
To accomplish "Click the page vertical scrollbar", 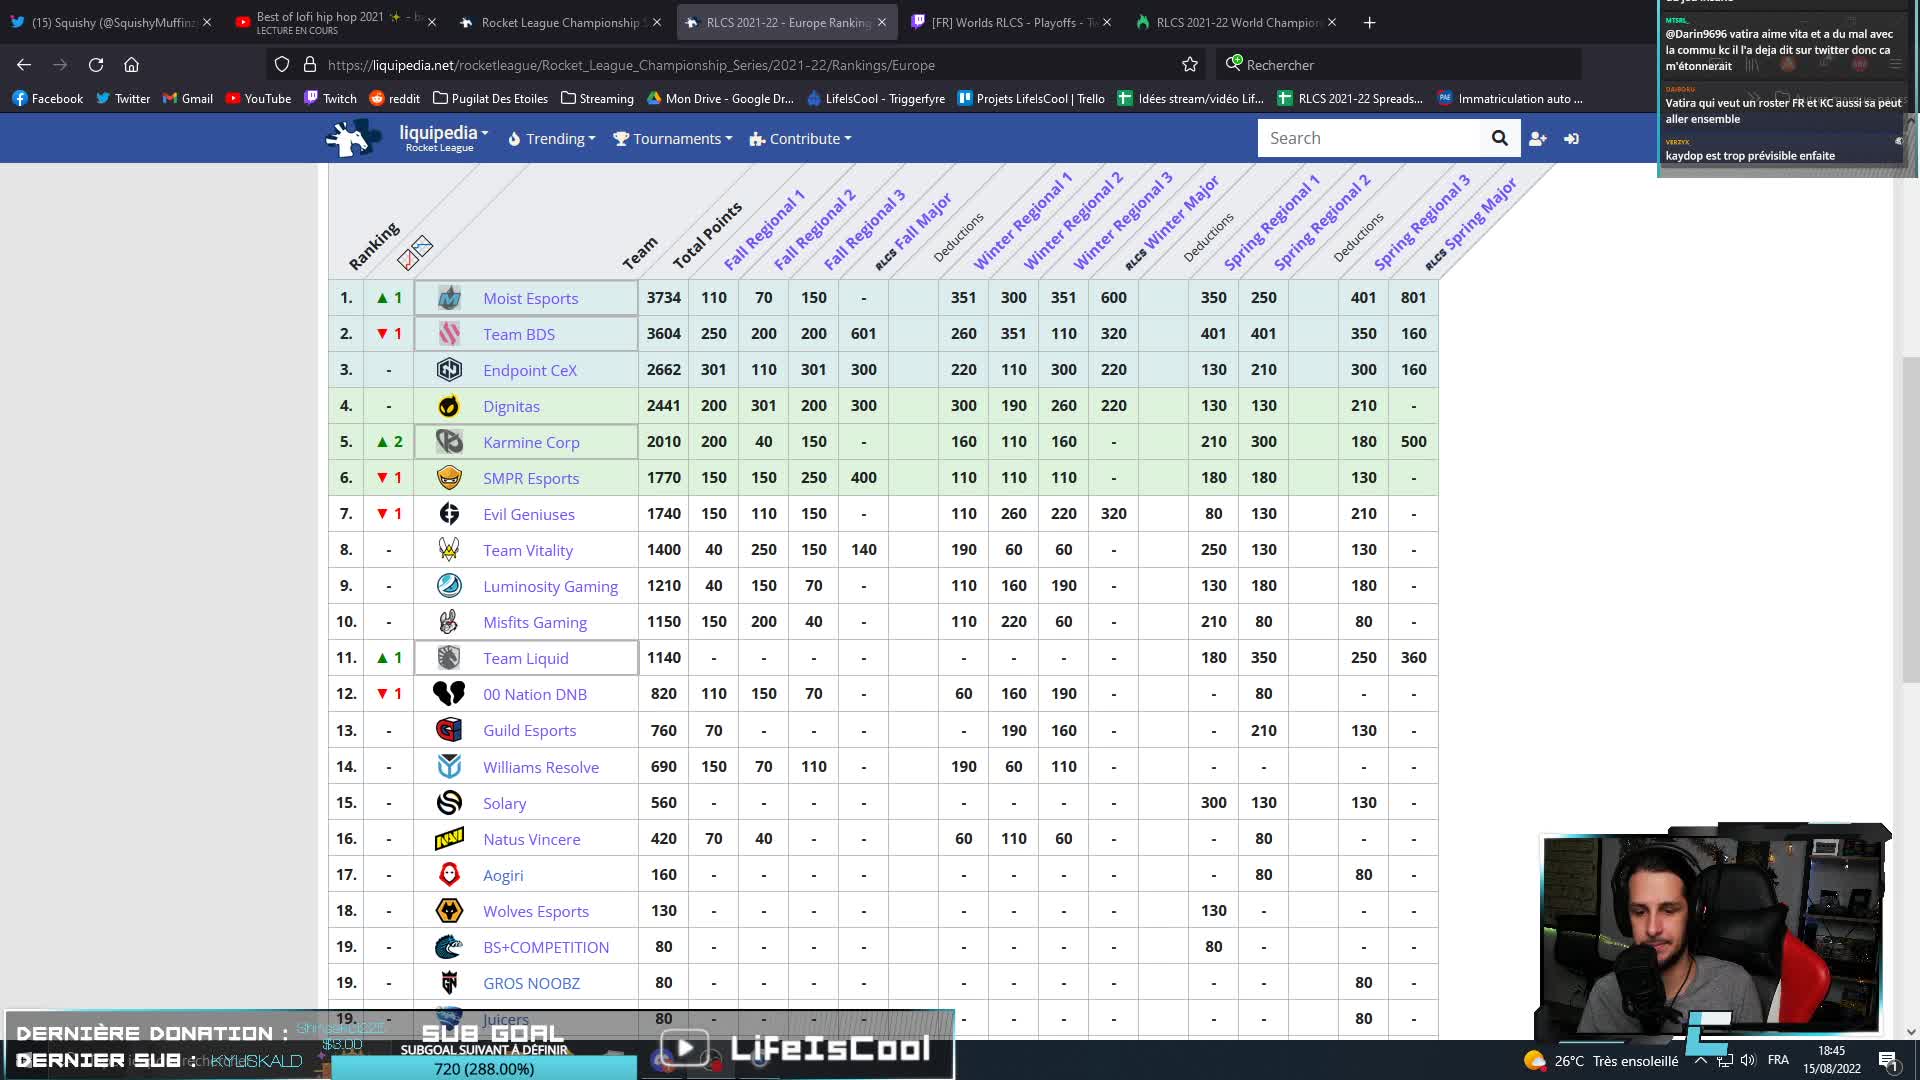I will 1911,520.
